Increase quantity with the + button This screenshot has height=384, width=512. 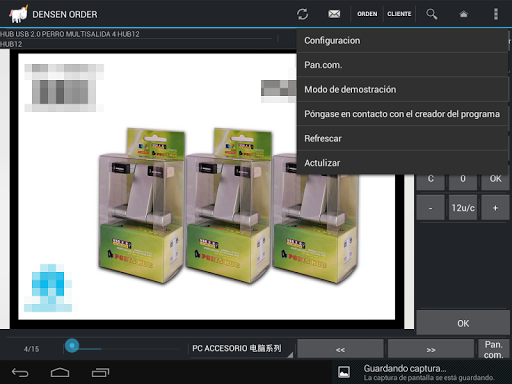[495, 208]
